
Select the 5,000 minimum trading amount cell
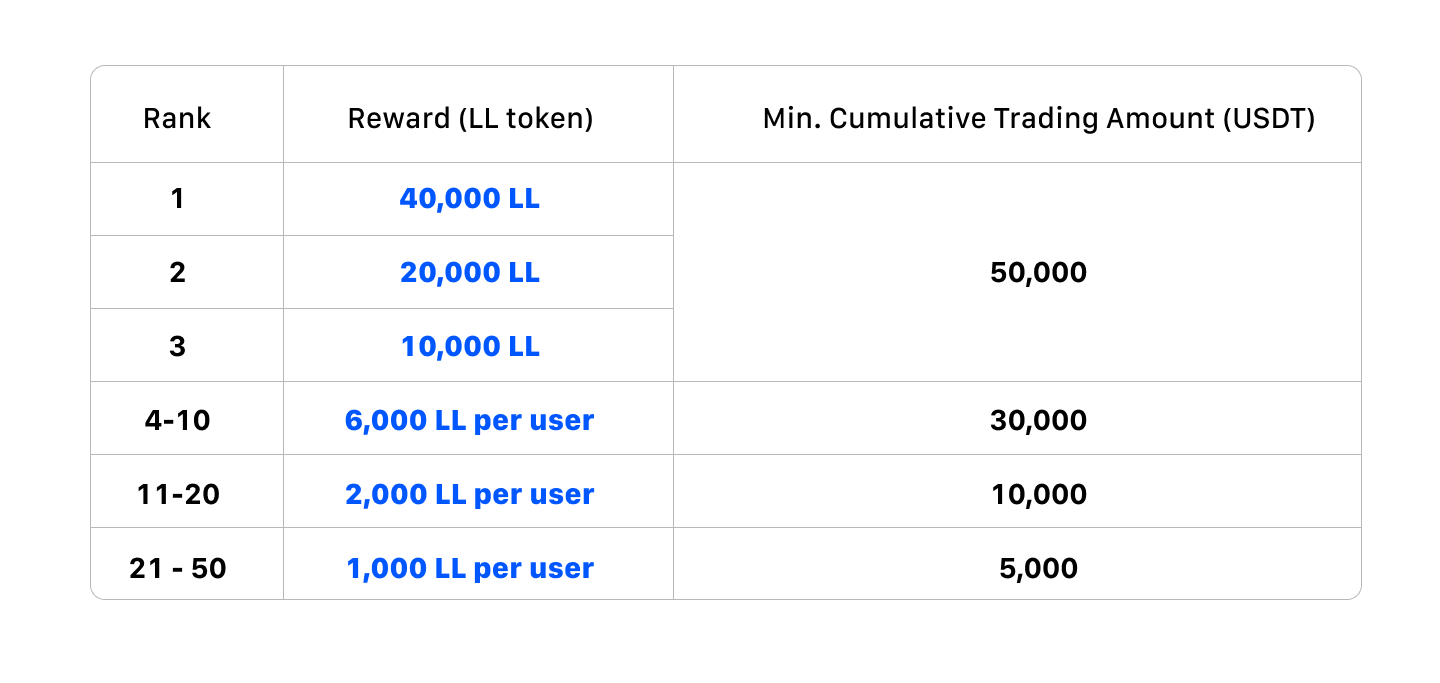(1038, 568)
